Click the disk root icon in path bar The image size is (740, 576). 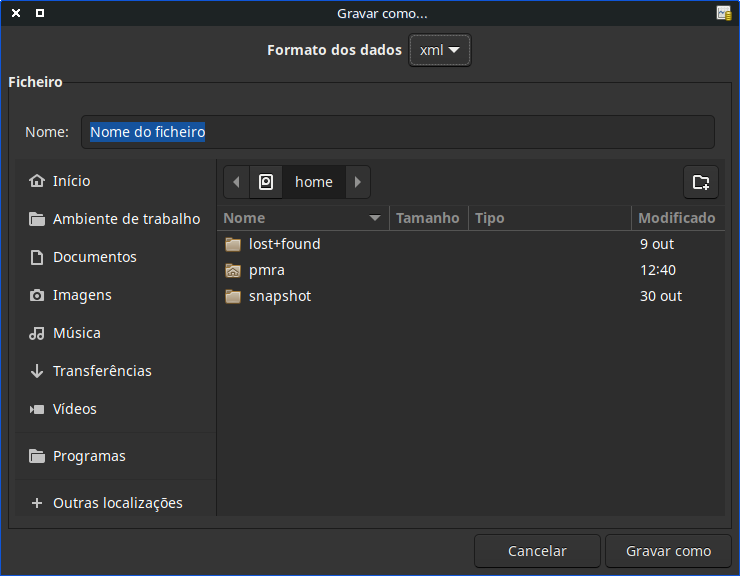point(266,182)
